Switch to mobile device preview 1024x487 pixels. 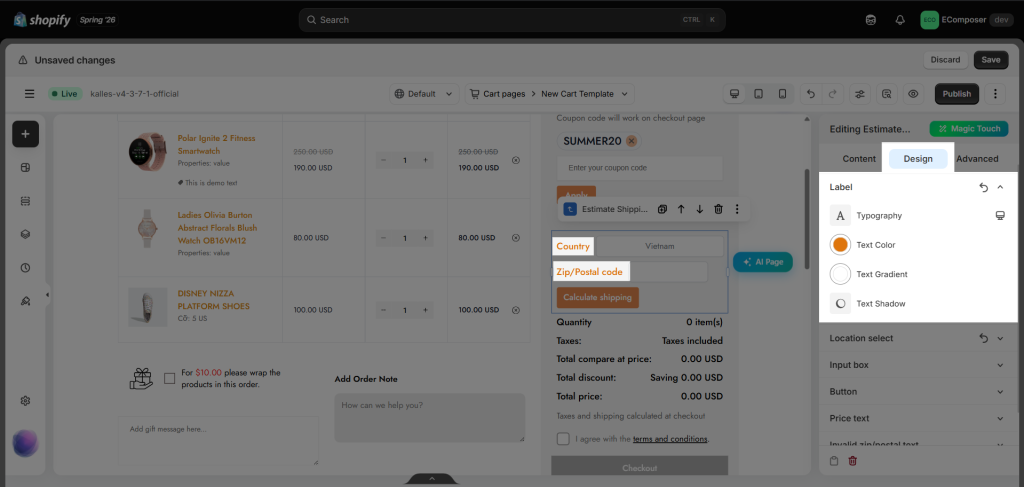(782, 94)
